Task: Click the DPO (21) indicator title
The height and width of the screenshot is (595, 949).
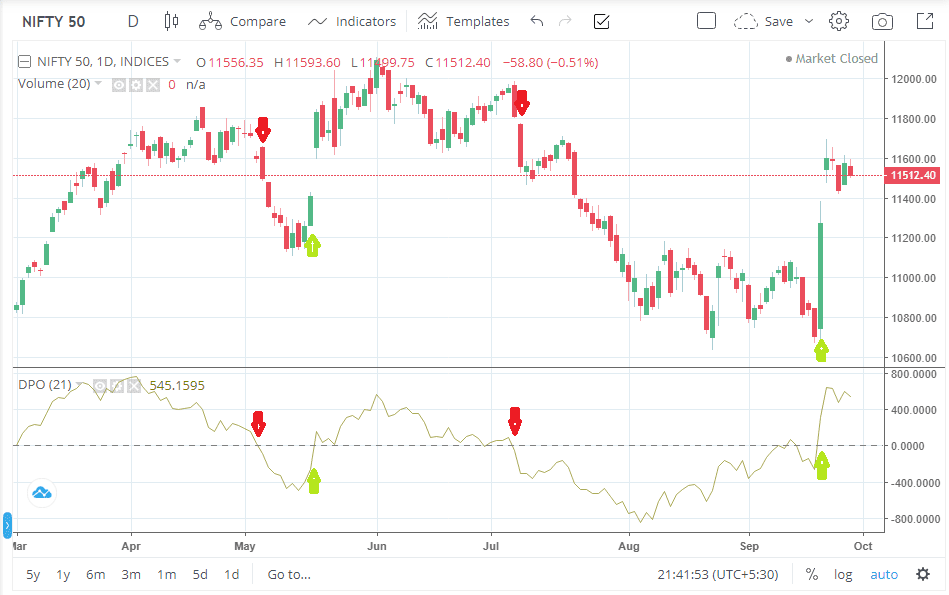Action: pos(45,384)
